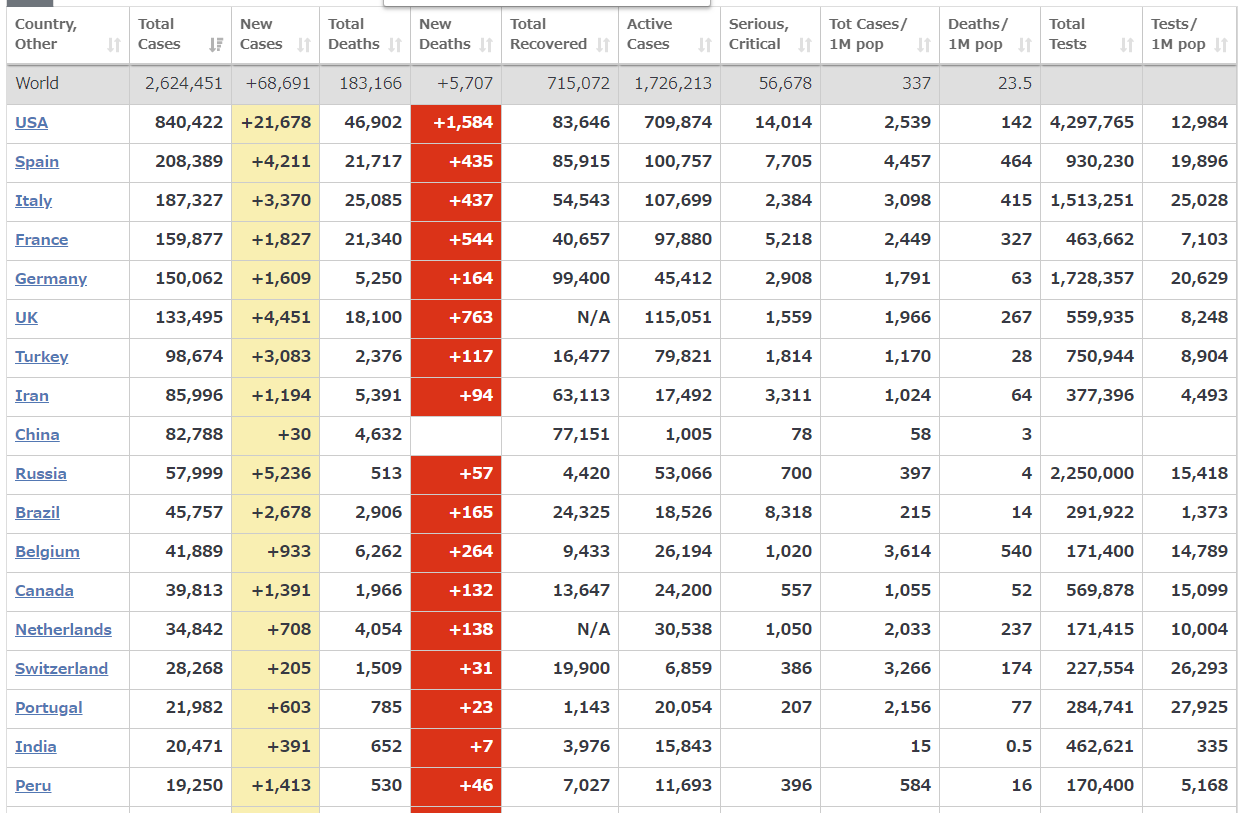This screenshot has height=813, width=1254.
Task: Open the India country link
Action: click(x=36, y=746)
